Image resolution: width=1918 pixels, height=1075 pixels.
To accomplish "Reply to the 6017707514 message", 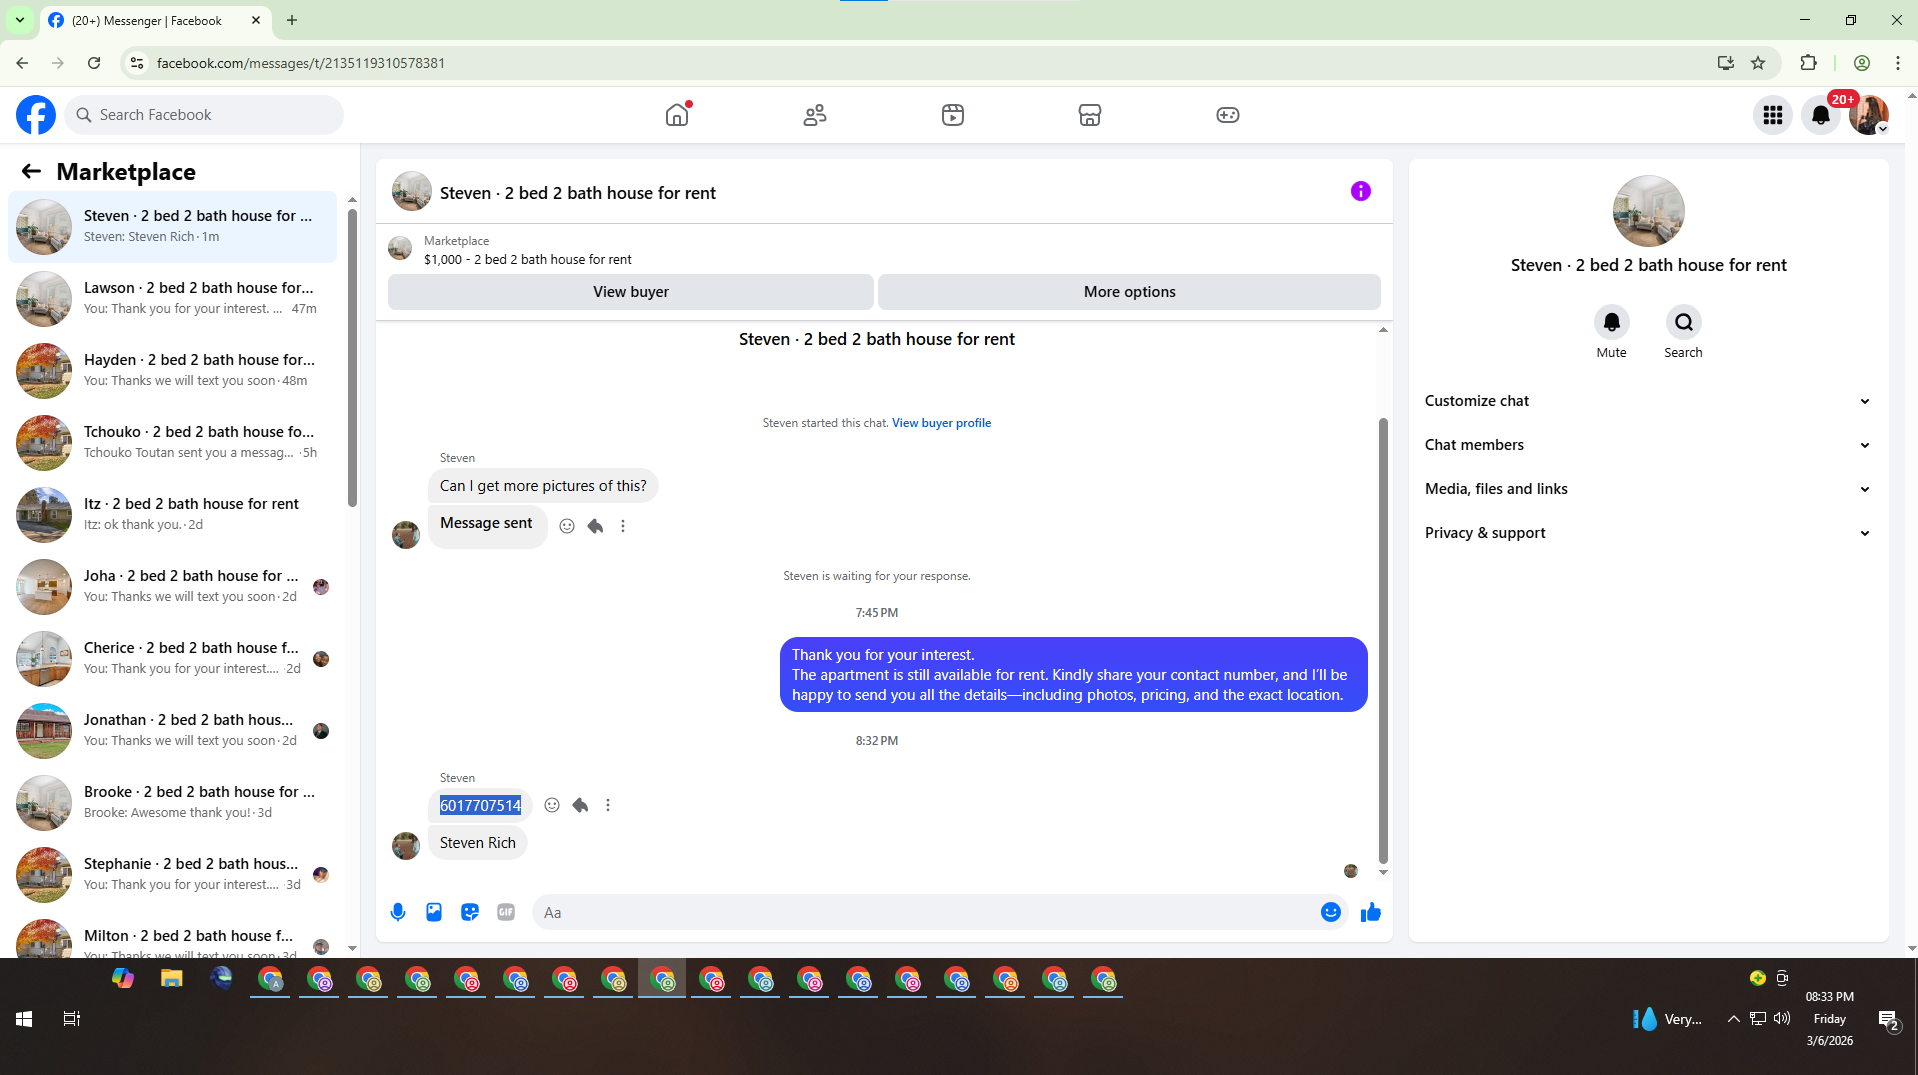I will (x=580, y=805).
